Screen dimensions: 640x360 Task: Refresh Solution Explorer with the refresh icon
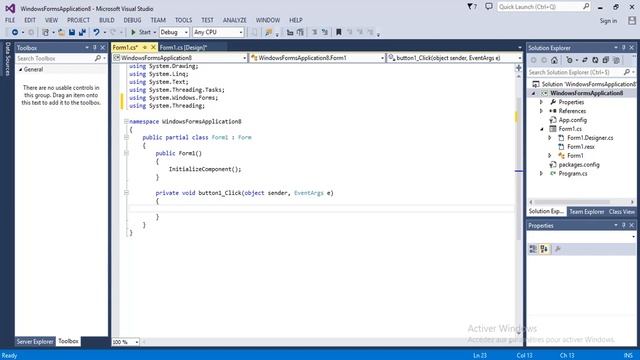point(596,60)
